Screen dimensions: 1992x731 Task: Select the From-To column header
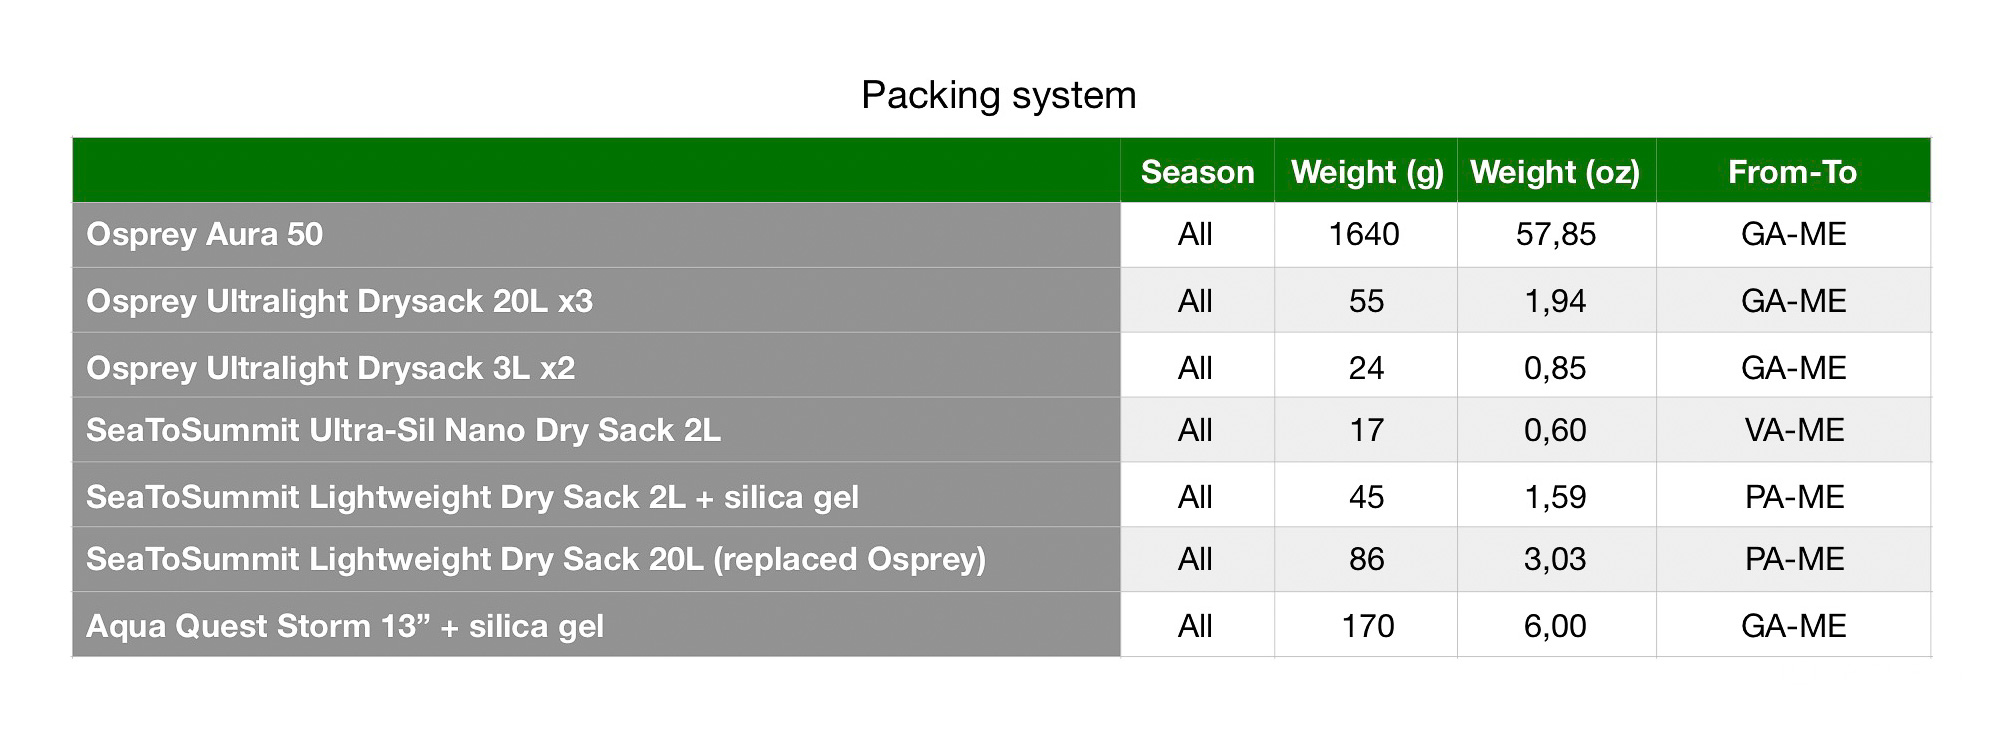(x=1793, y=171)
